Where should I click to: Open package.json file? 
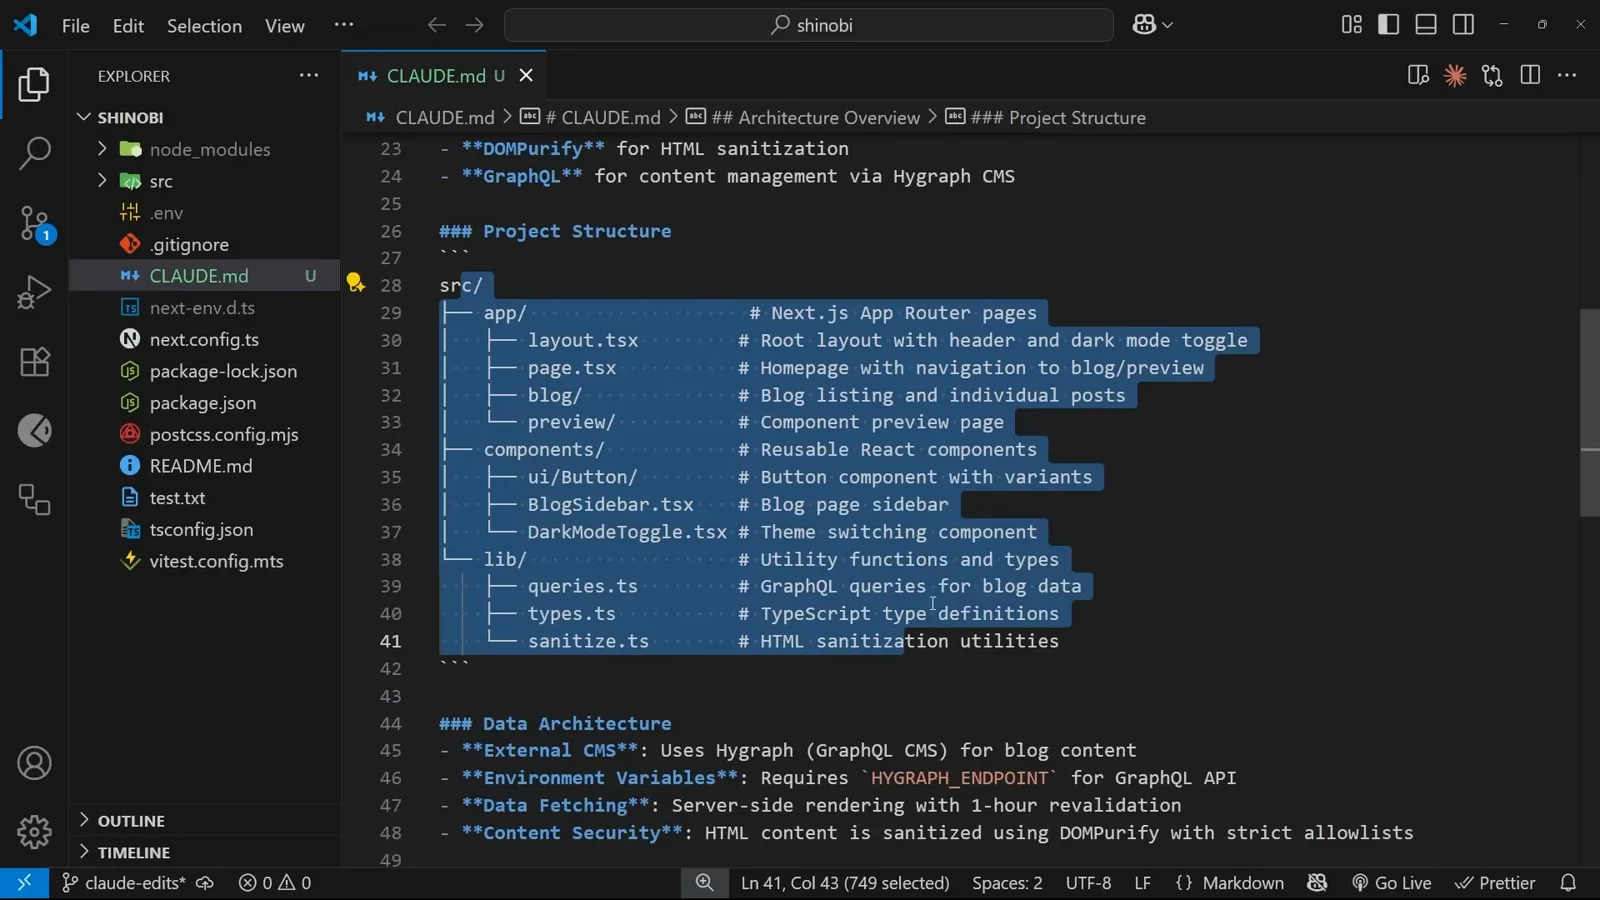point(204,403)
